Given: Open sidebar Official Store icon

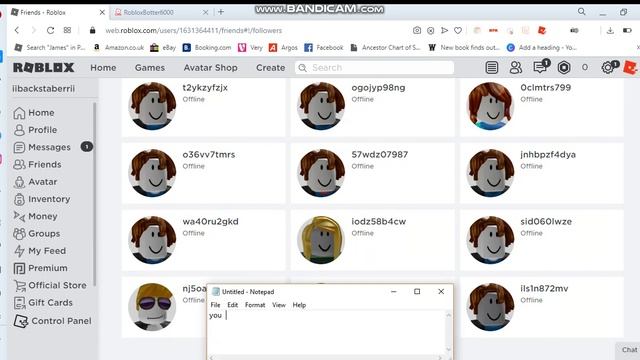Looking at the screenshot, I should click(x=19, y=285).
